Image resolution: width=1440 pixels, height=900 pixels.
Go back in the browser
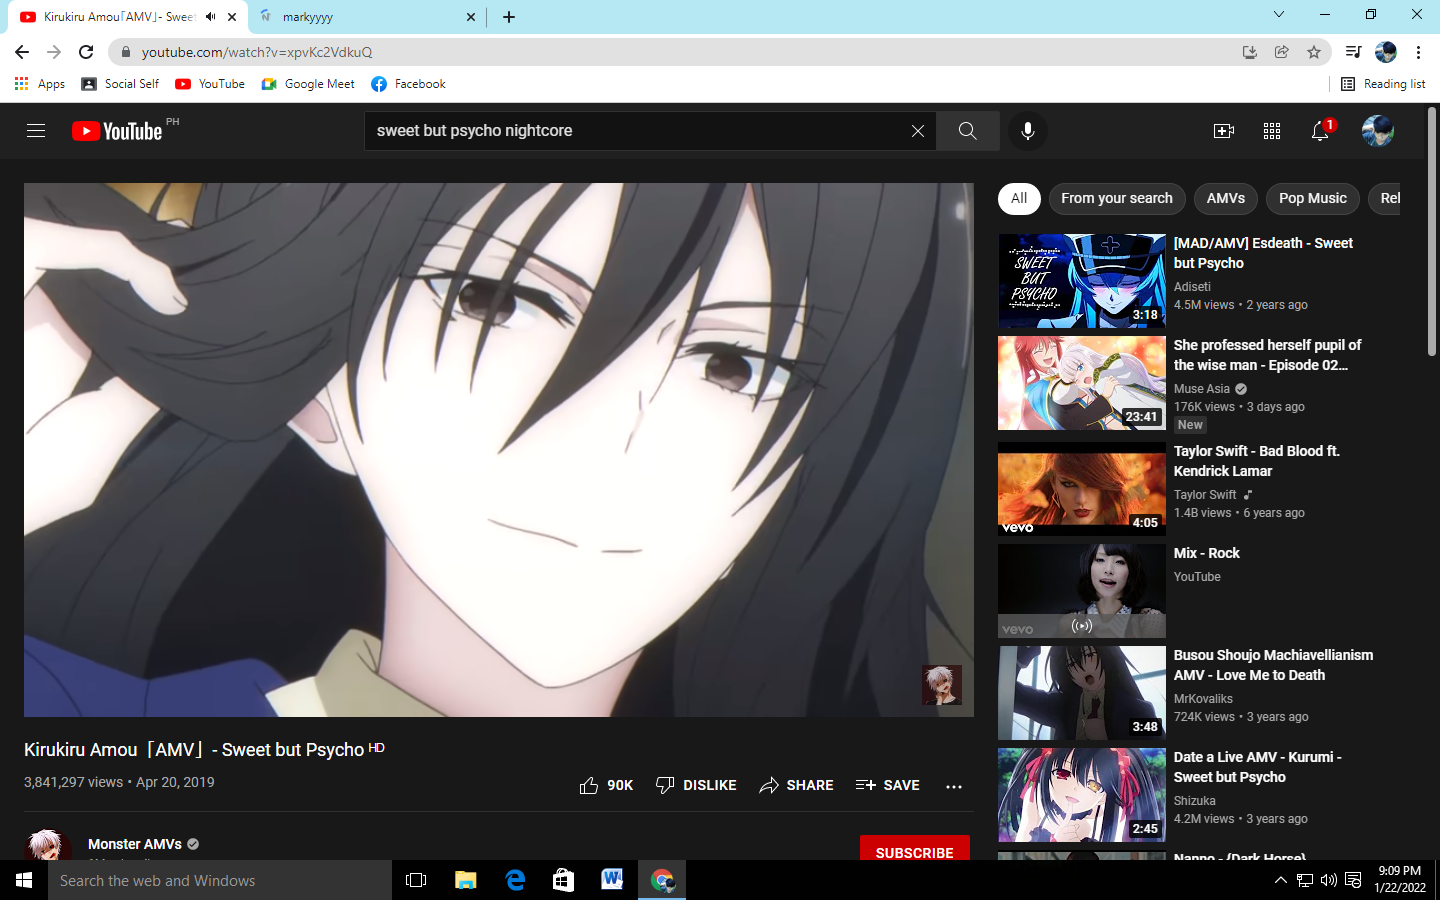[x=22, y=52]
